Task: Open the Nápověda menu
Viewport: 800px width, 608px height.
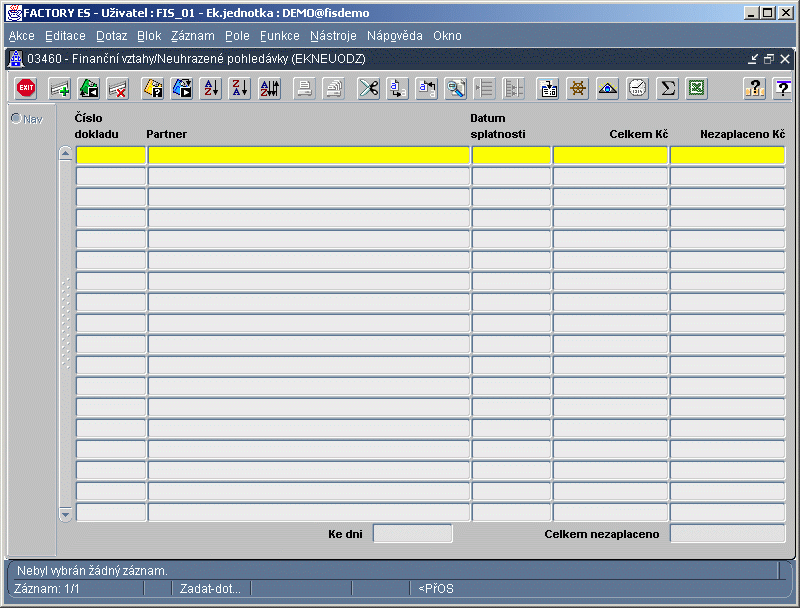Action: point(394,36)
